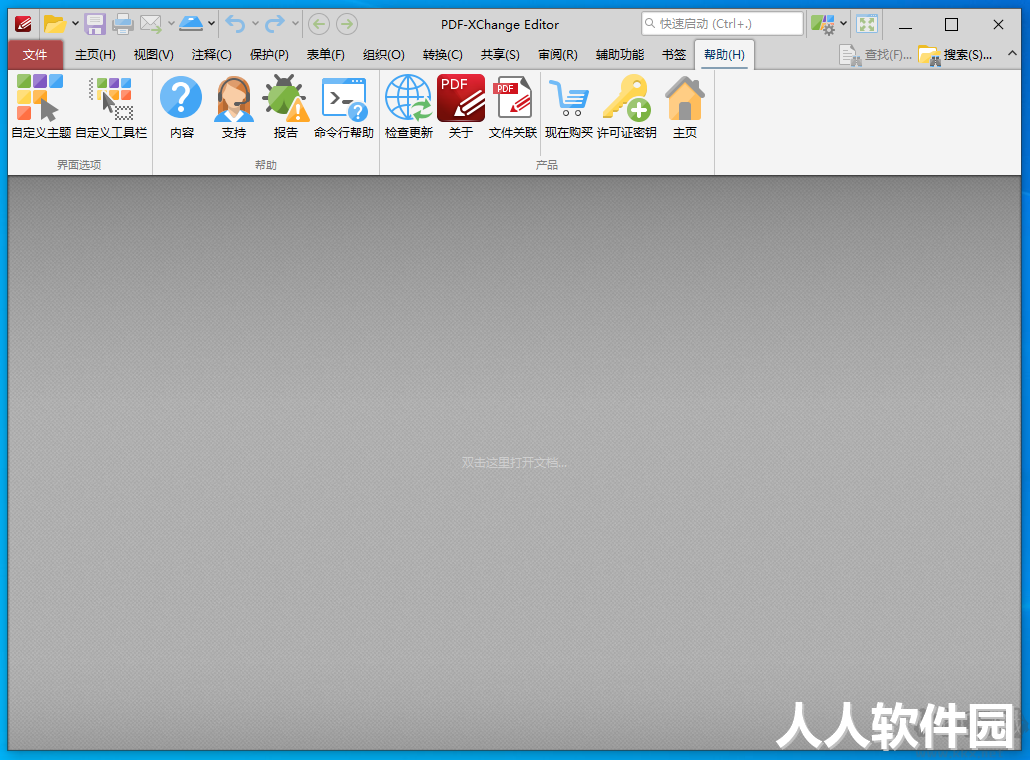
Task: Click the UI options gear icon
Action: [x=822, y=25]
